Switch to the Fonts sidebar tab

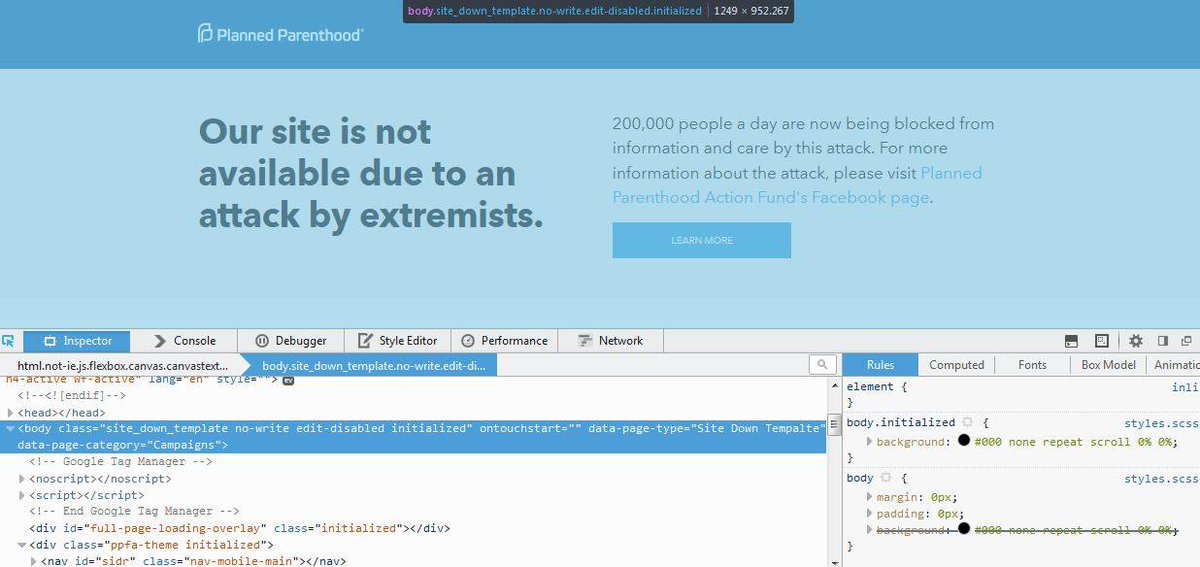[1032, 365]
